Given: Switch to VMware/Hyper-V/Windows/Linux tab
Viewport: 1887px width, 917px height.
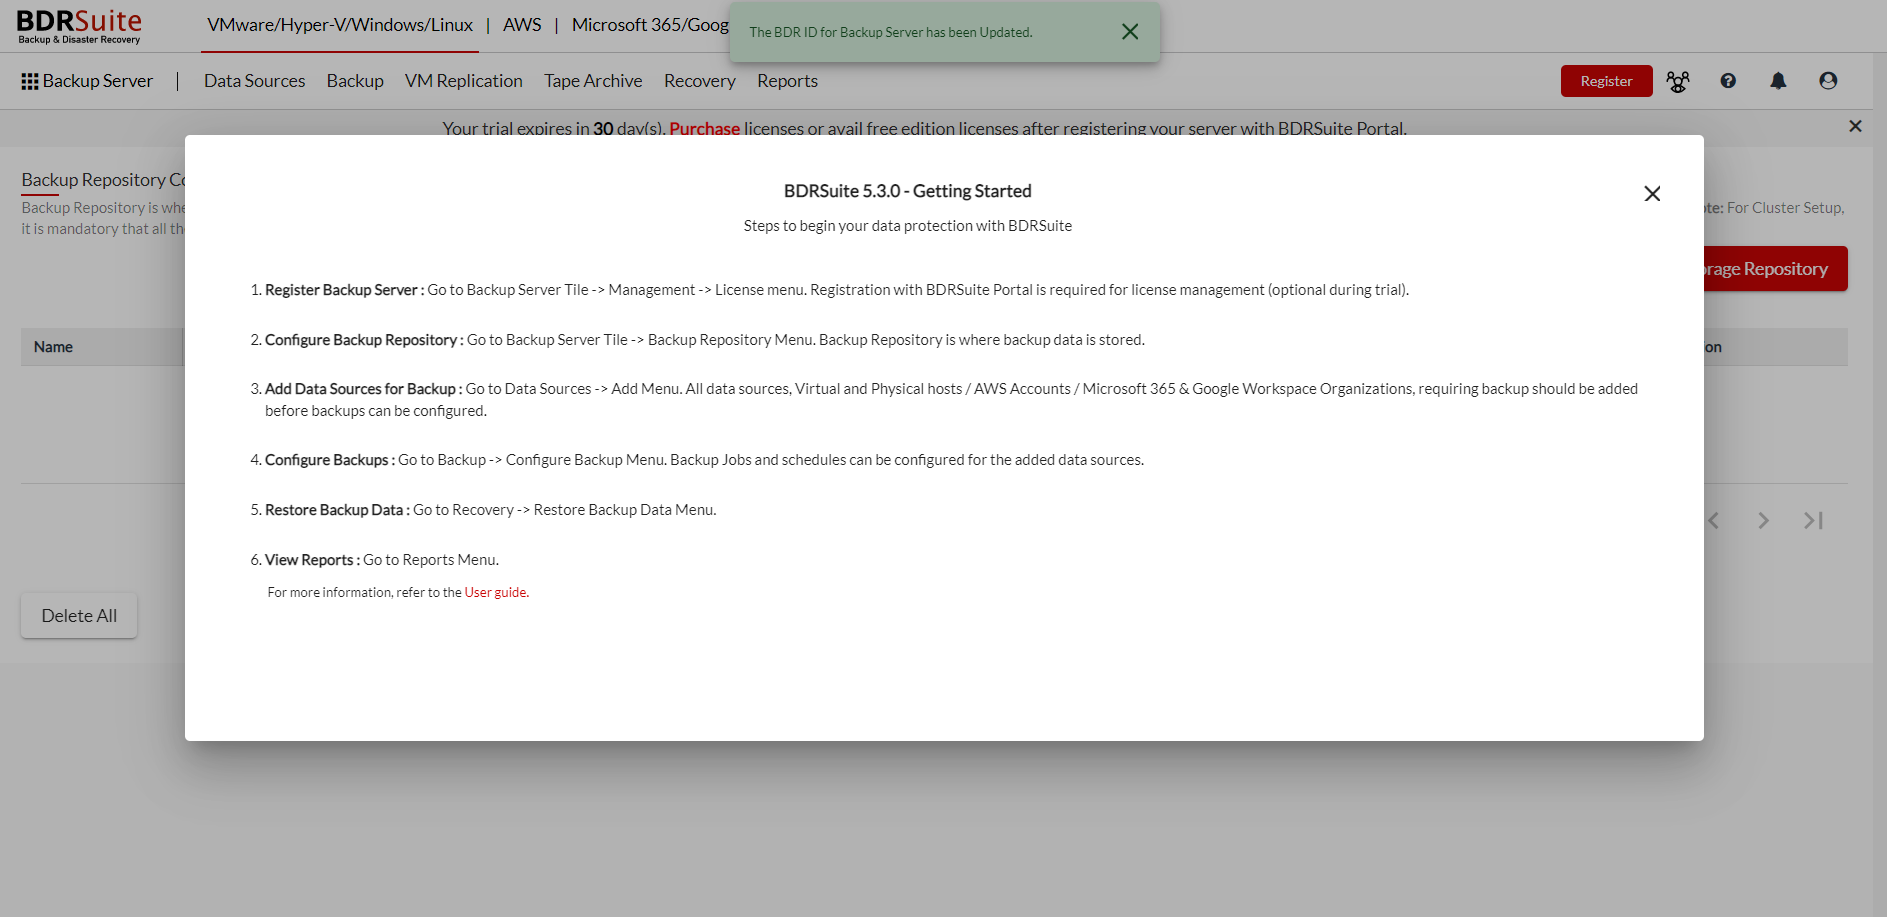Looking at the screenshot, I should coord(340,25).
